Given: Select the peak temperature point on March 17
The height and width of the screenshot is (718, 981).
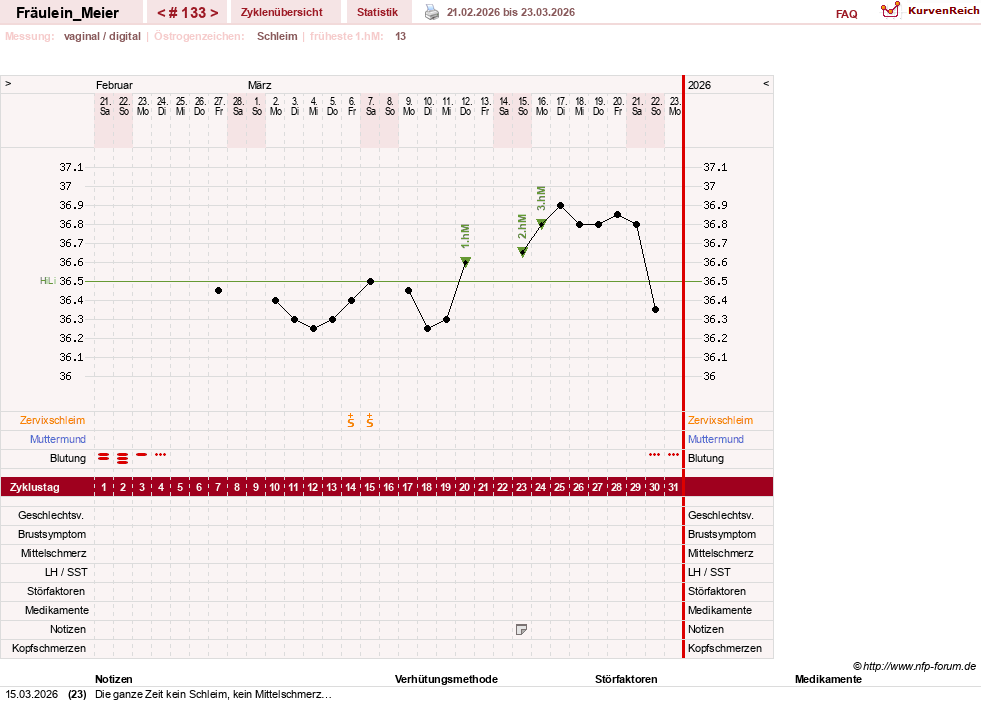Looking at the screenshot, I should click(x=561, y=205).
